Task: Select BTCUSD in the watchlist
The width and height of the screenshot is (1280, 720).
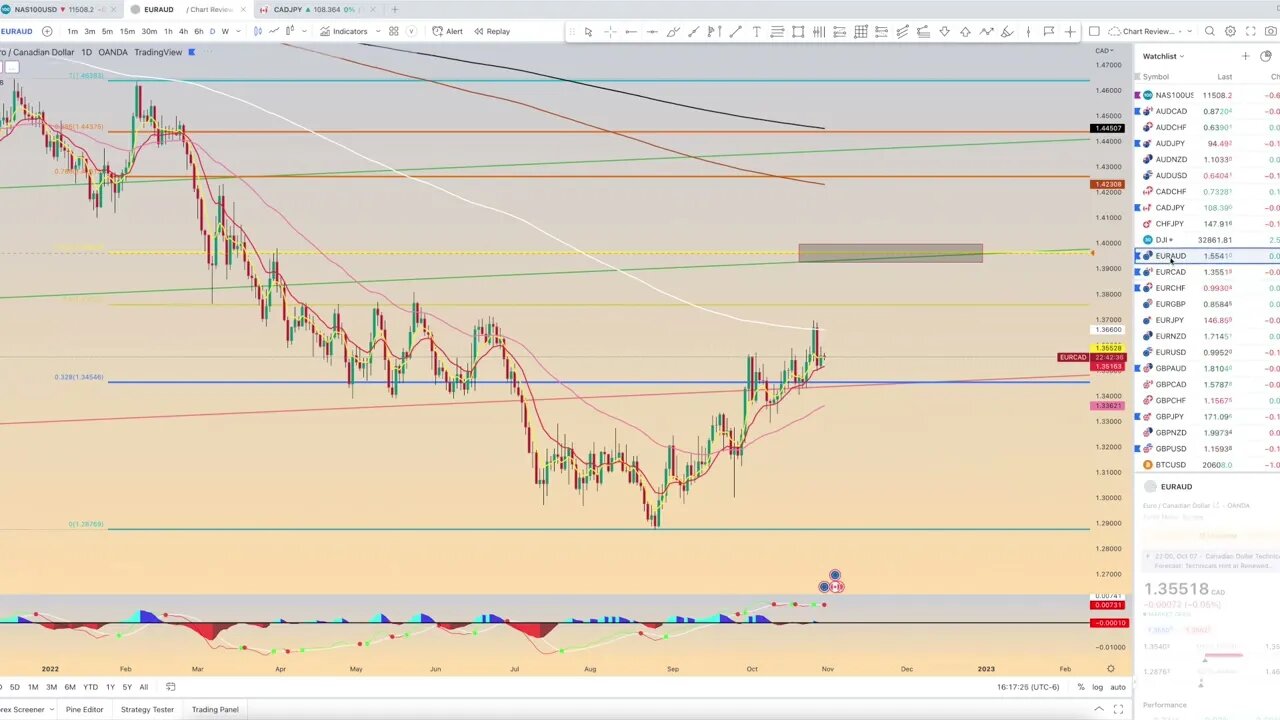Action: [1207, 465]
